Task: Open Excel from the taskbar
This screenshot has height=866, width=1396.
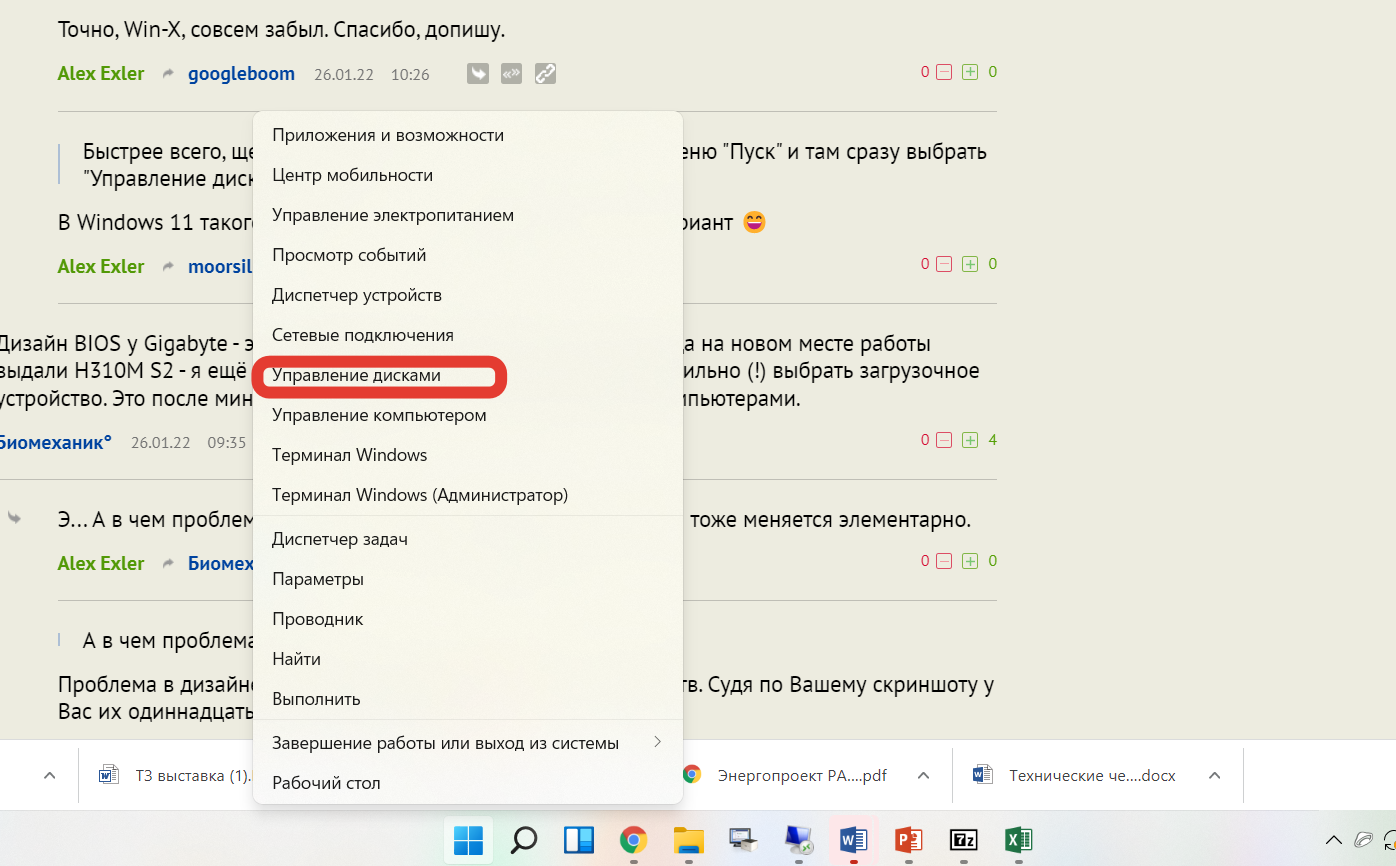Action: [x=1017, y=839]
